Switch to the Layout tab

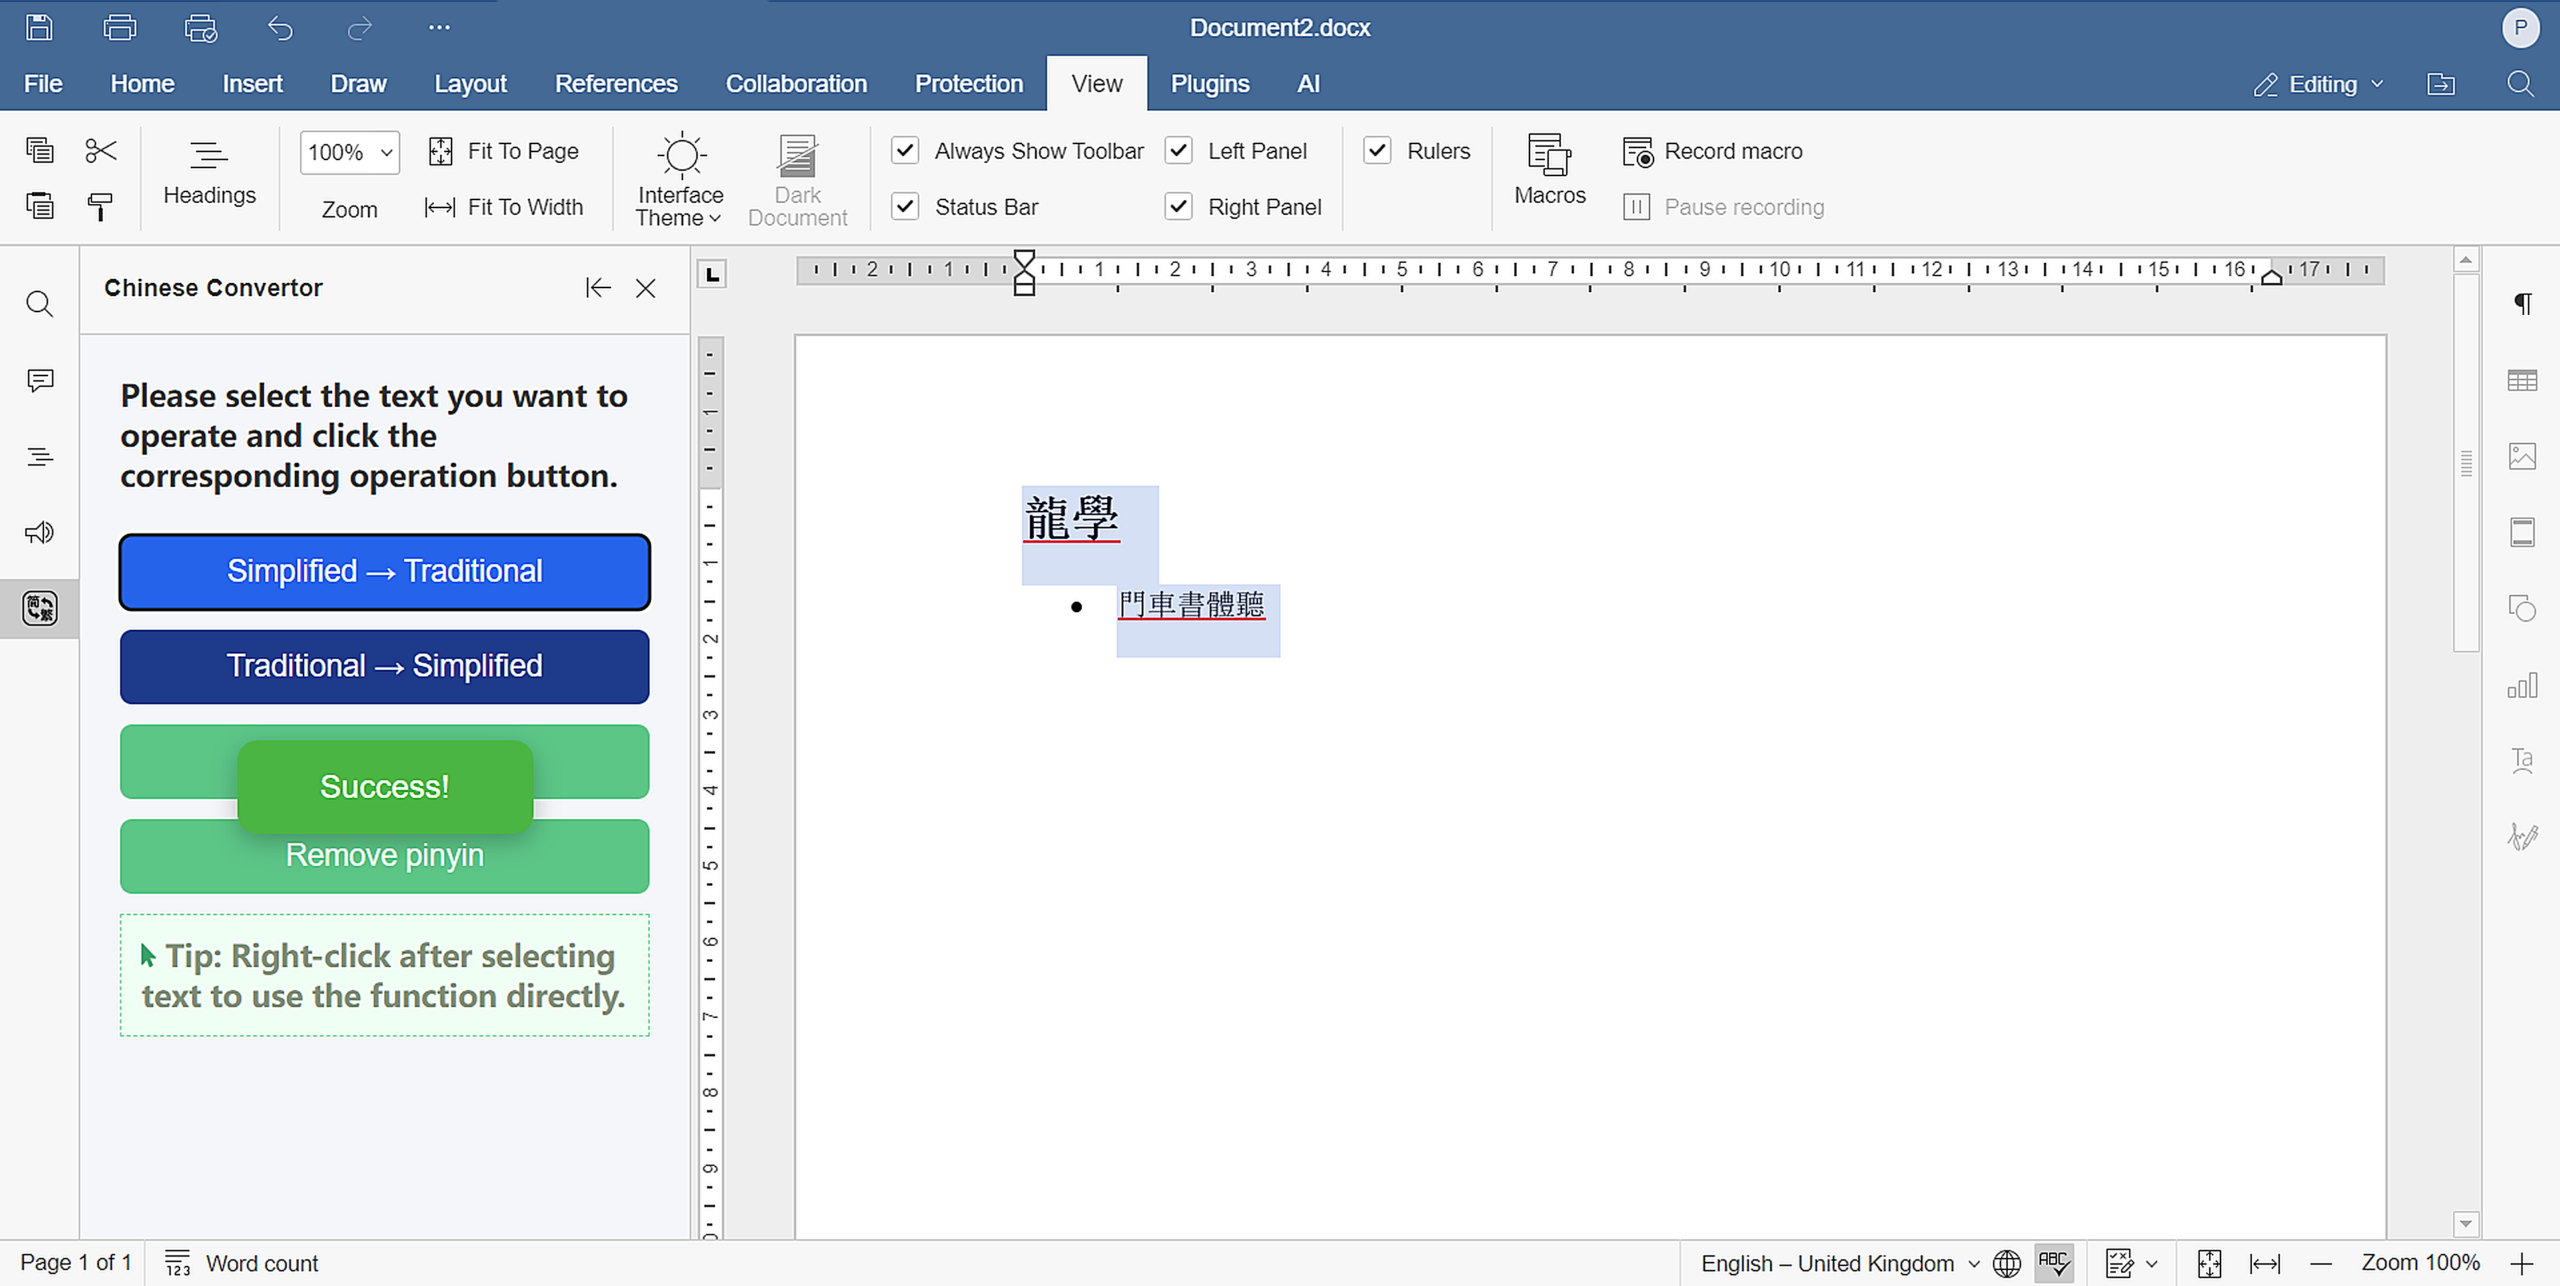tap(470, 84)
